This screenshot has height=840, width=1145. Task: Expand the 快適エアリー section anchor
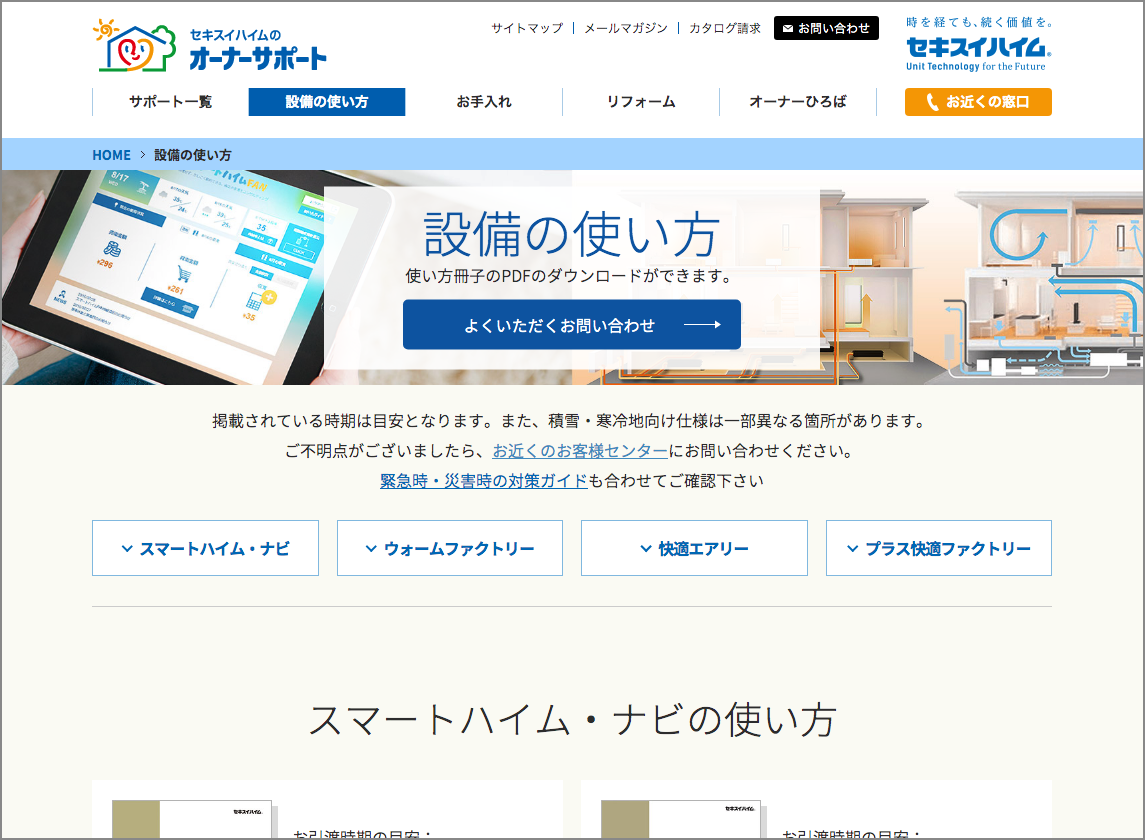[694, 548]
